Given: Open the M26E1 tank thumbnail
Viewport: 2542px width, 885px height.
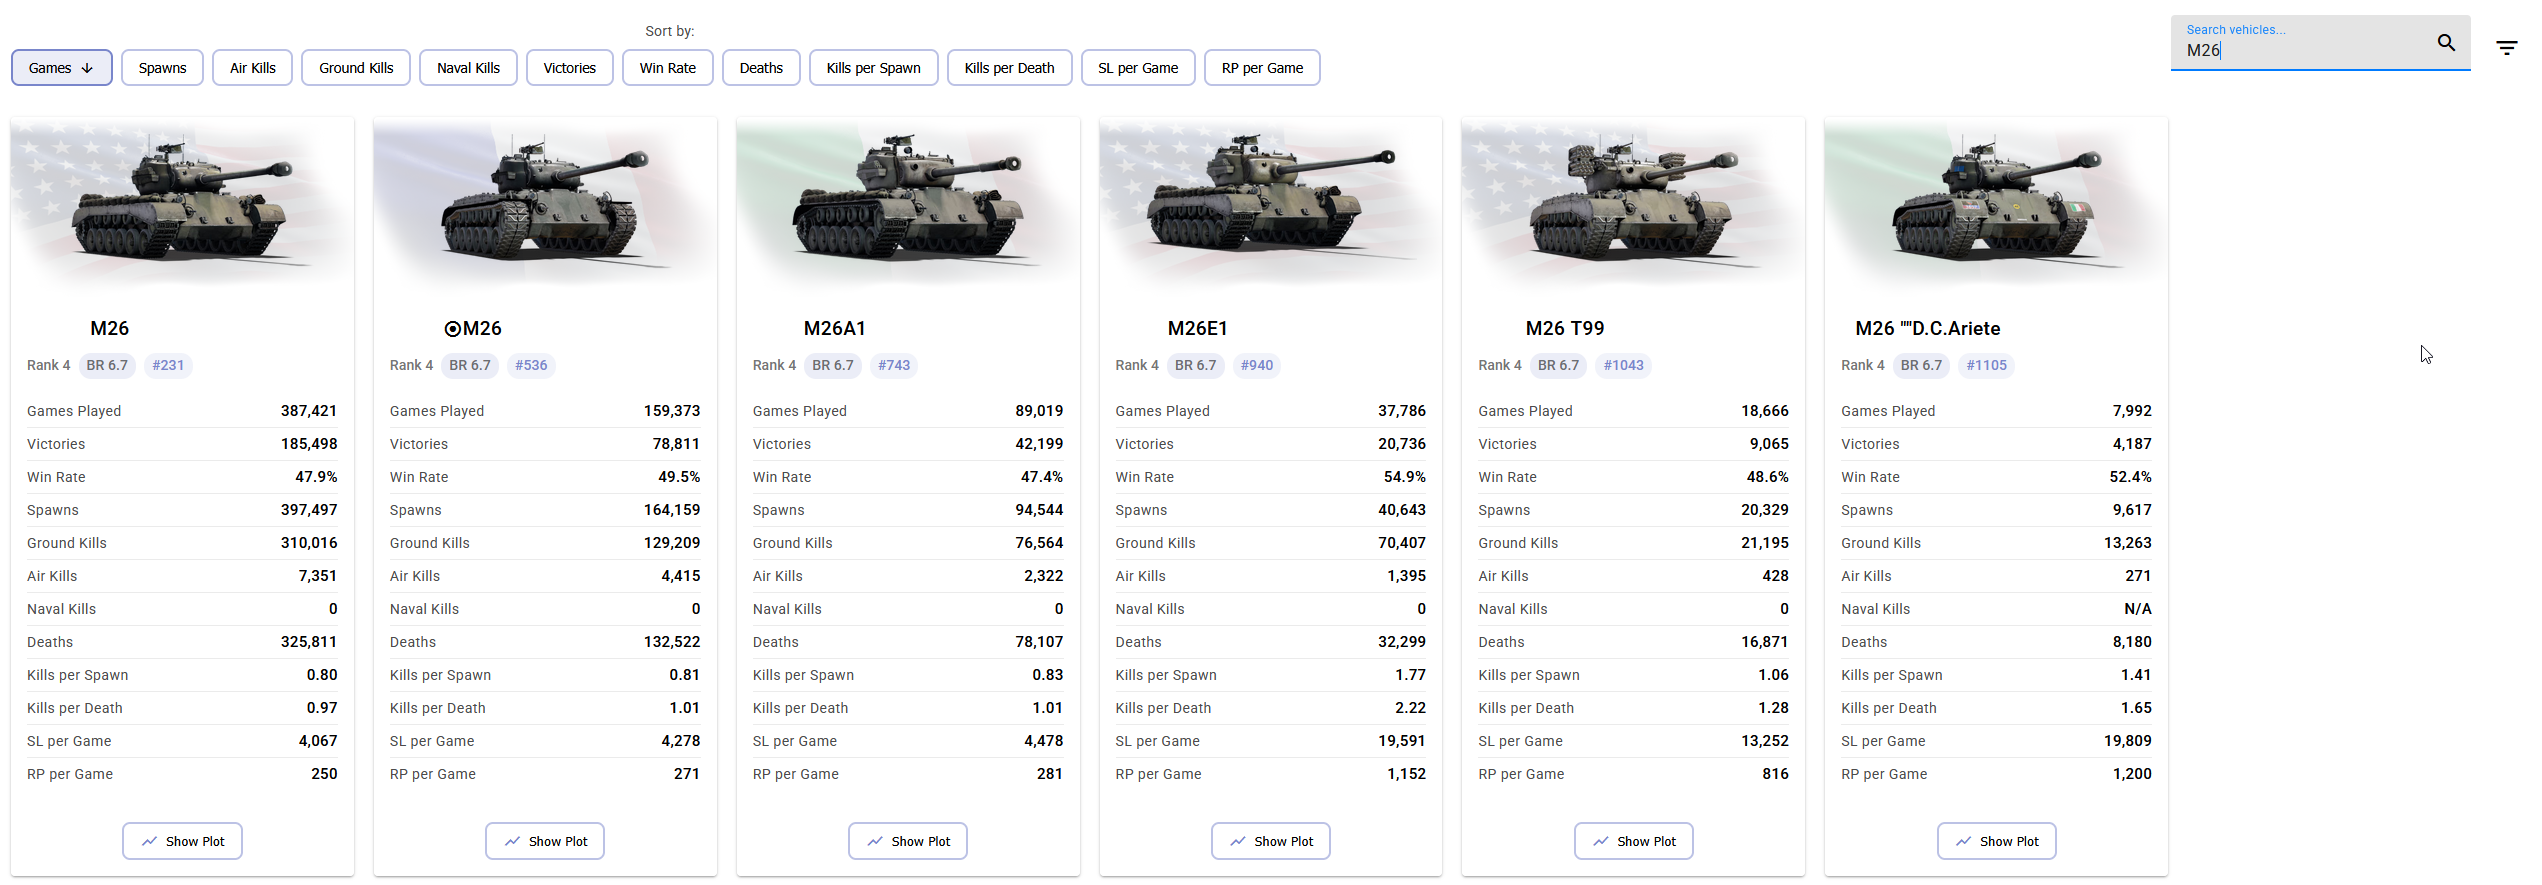Looking at the screenshot, I should [1271, 203].
